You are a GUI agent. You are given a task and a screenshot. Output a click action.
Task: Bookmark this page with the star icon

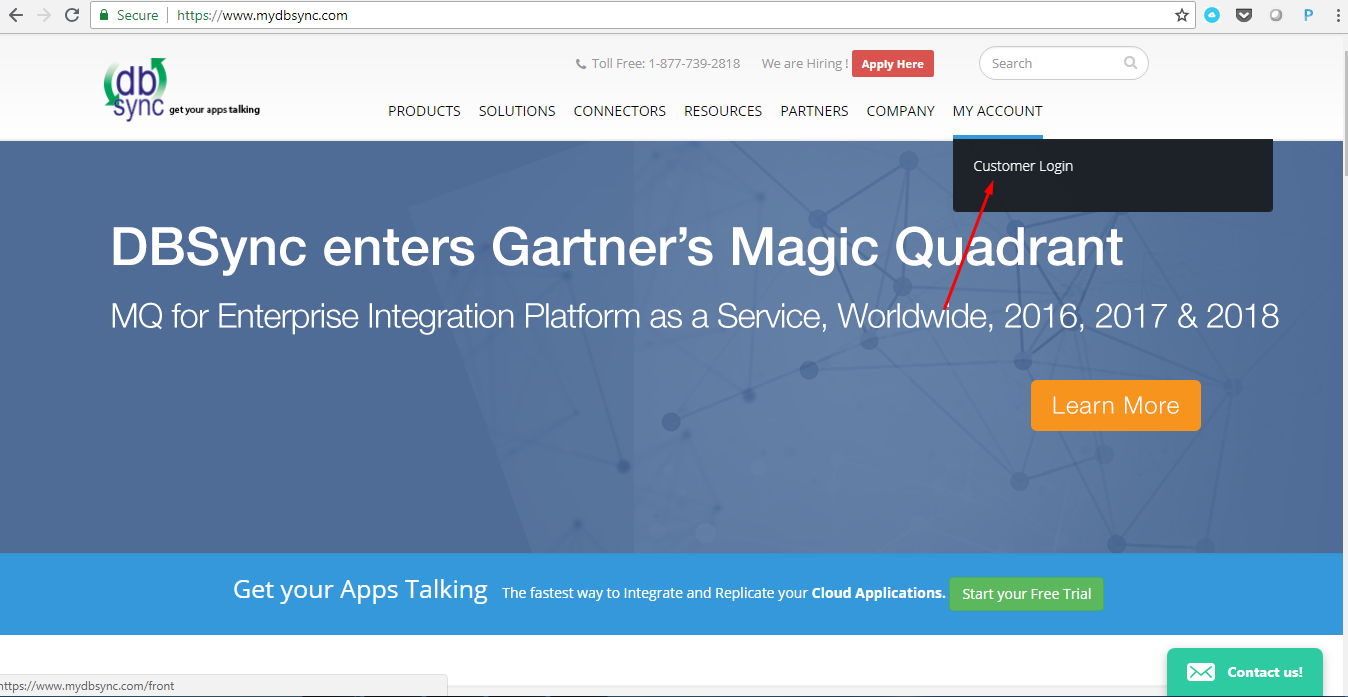pyautogui.click(x=1181, y=15)
